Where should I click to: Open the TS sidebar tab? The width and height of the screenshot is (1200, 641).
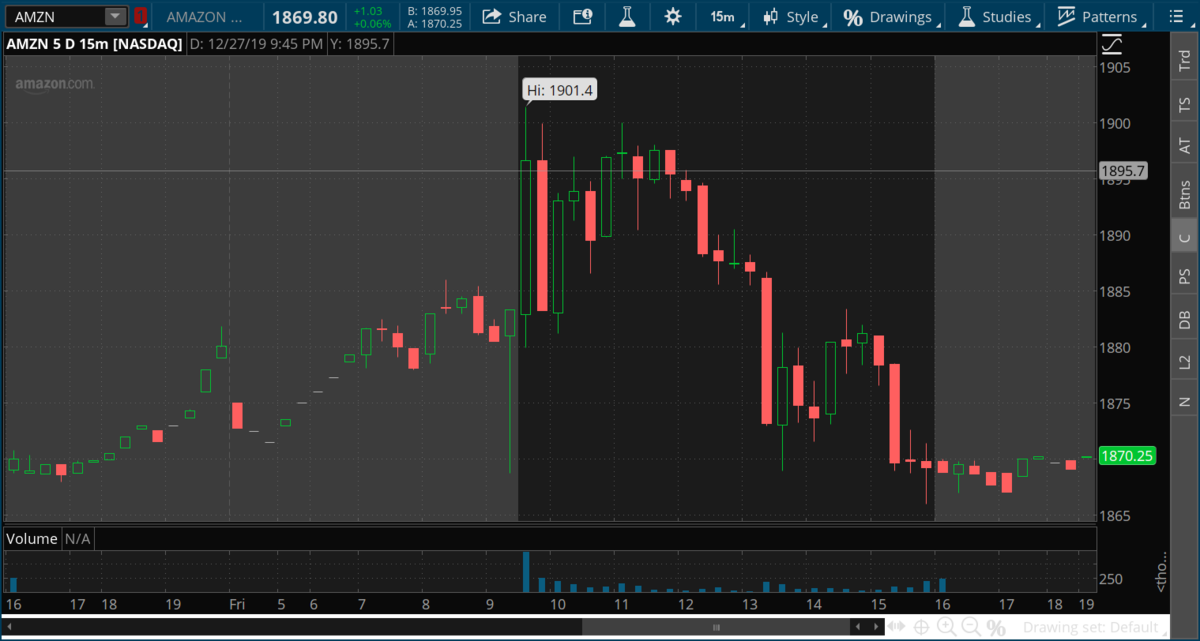pyautogui.click(x=1185, y=104)
